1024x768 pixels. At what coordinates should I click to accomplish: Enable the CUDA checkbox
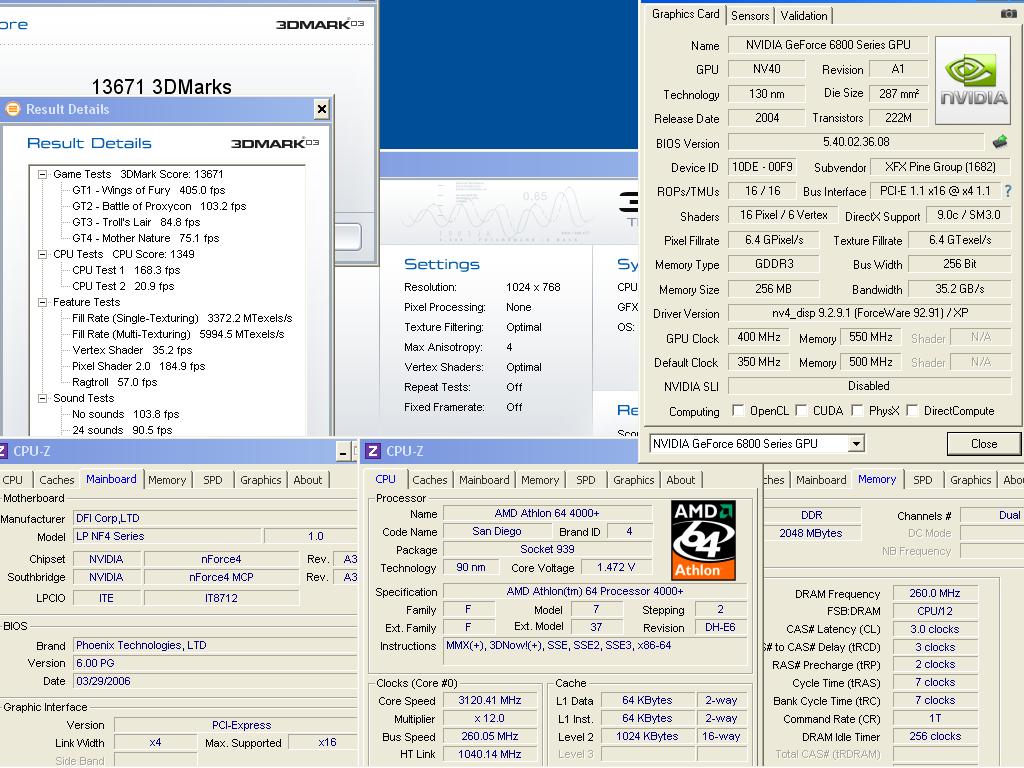click(801, 410)
